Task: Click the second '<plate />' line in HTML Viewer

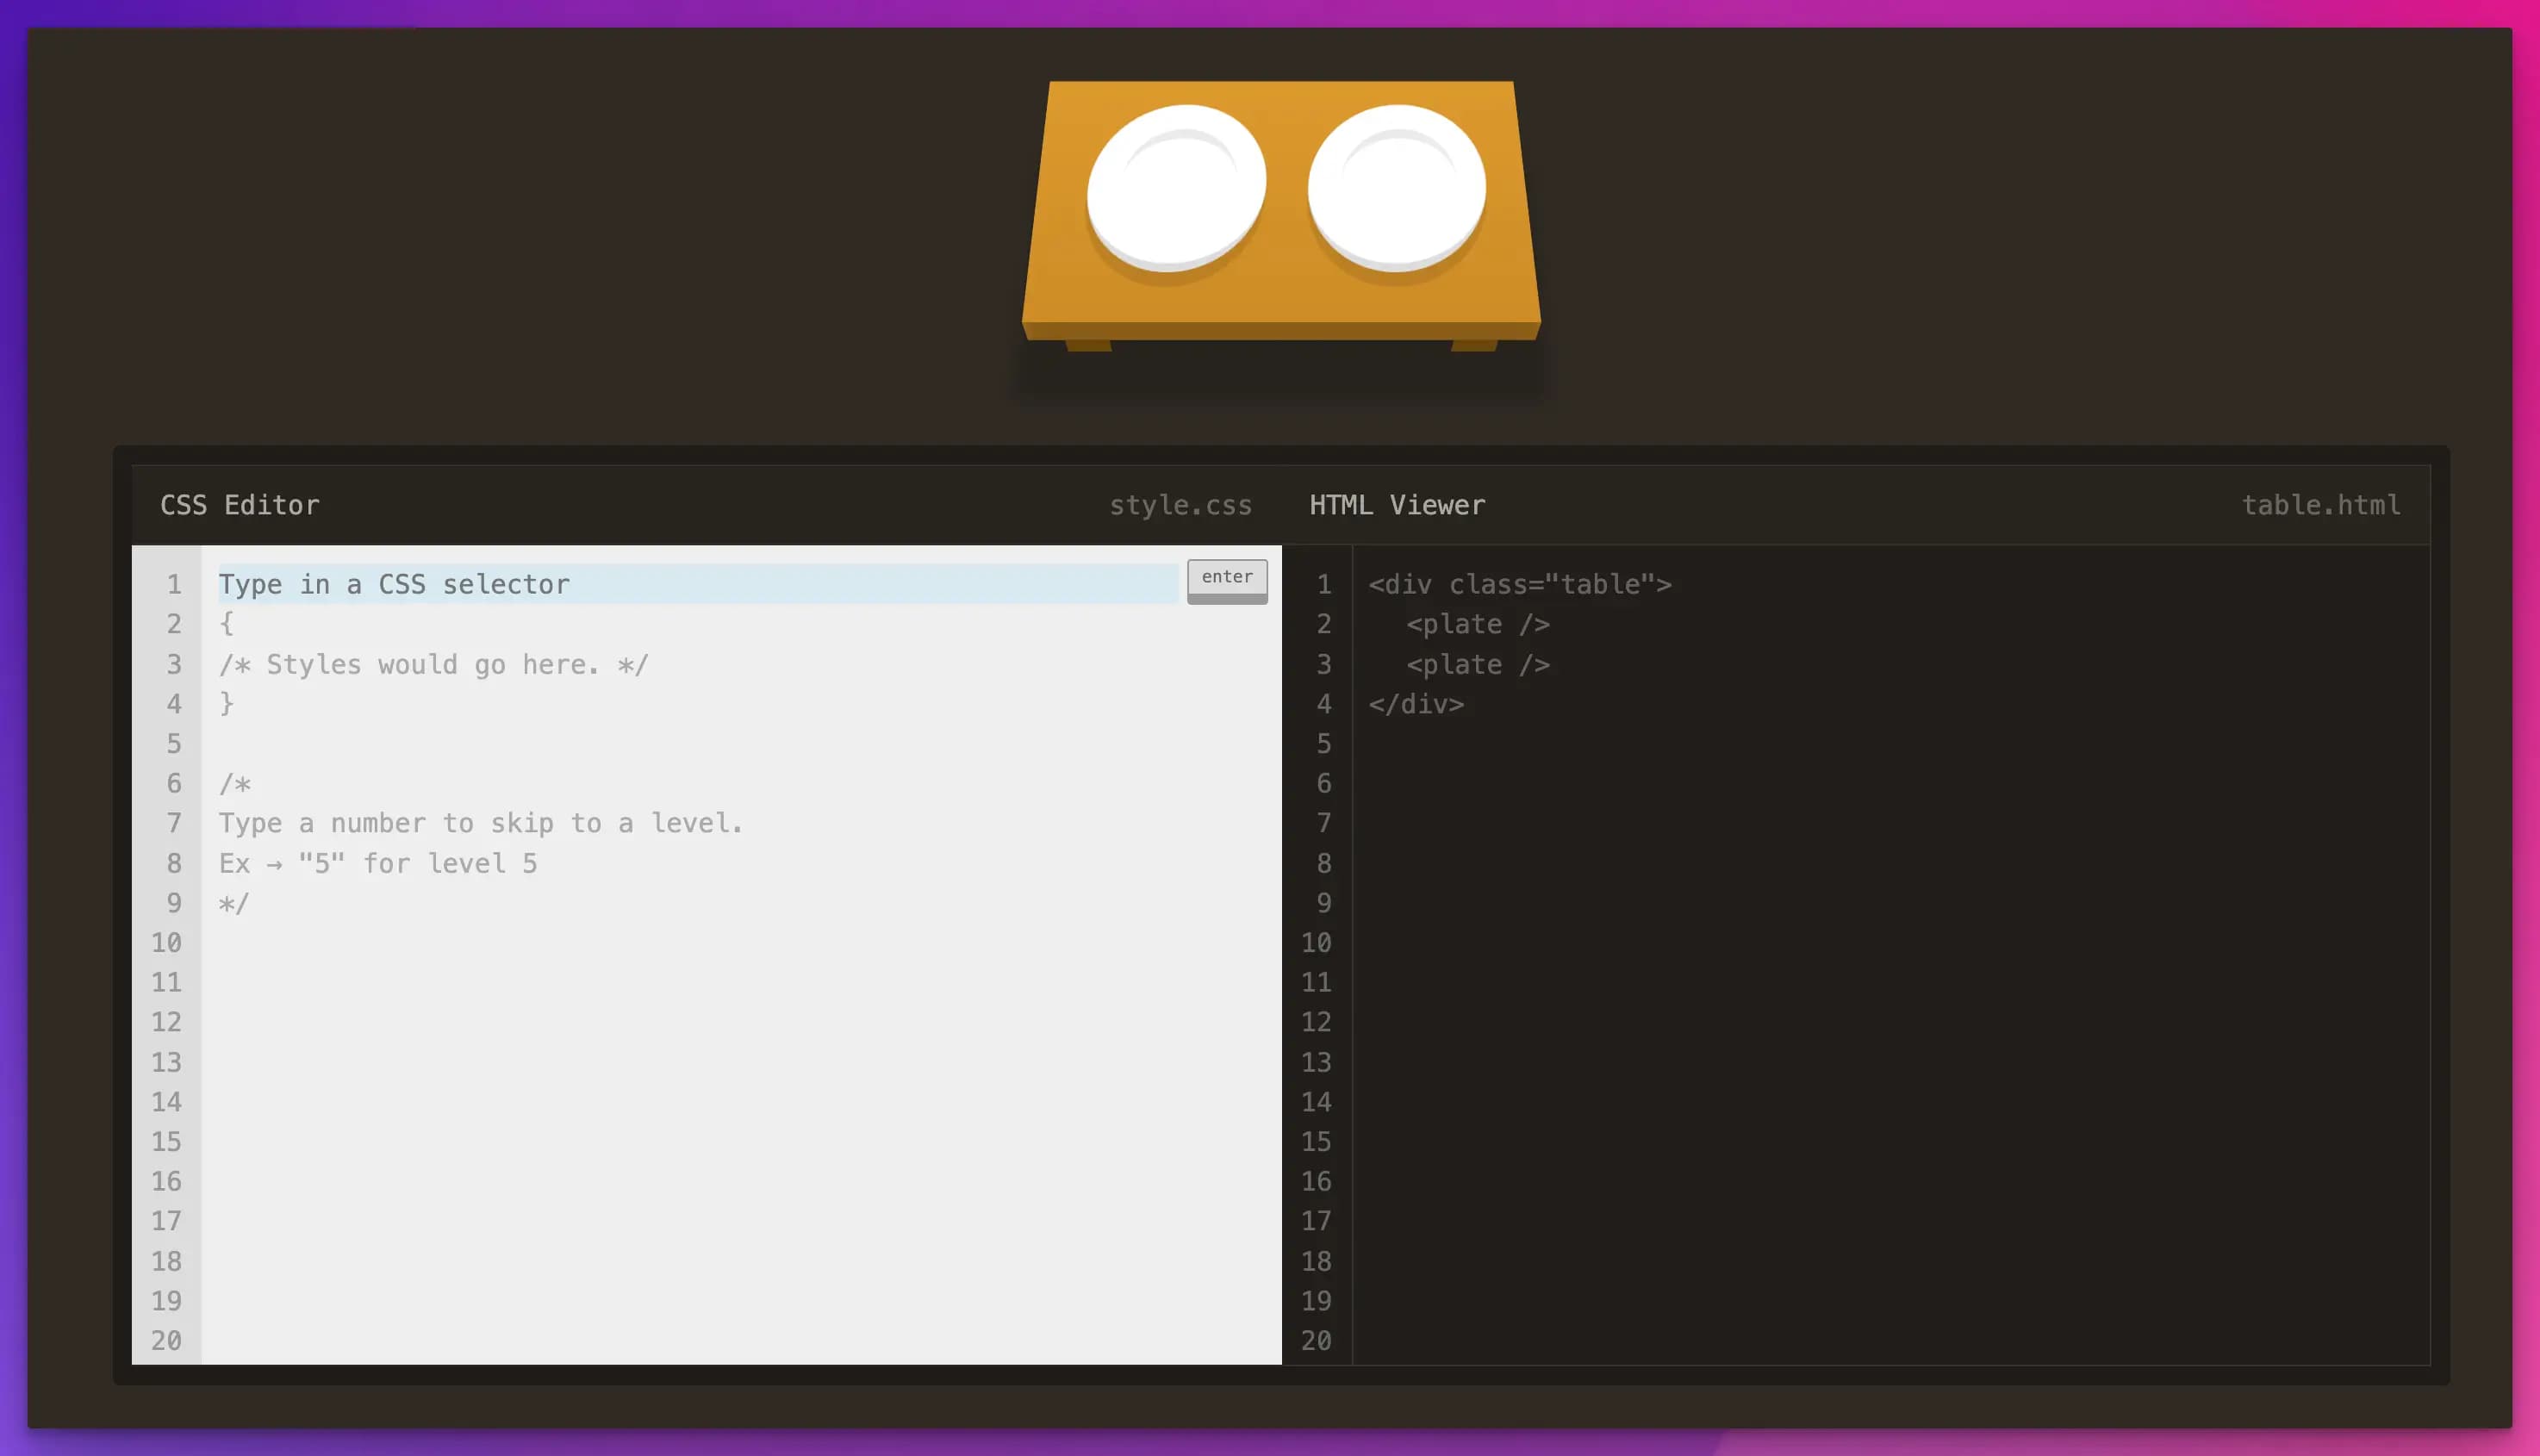Action: pos(1478,664)
